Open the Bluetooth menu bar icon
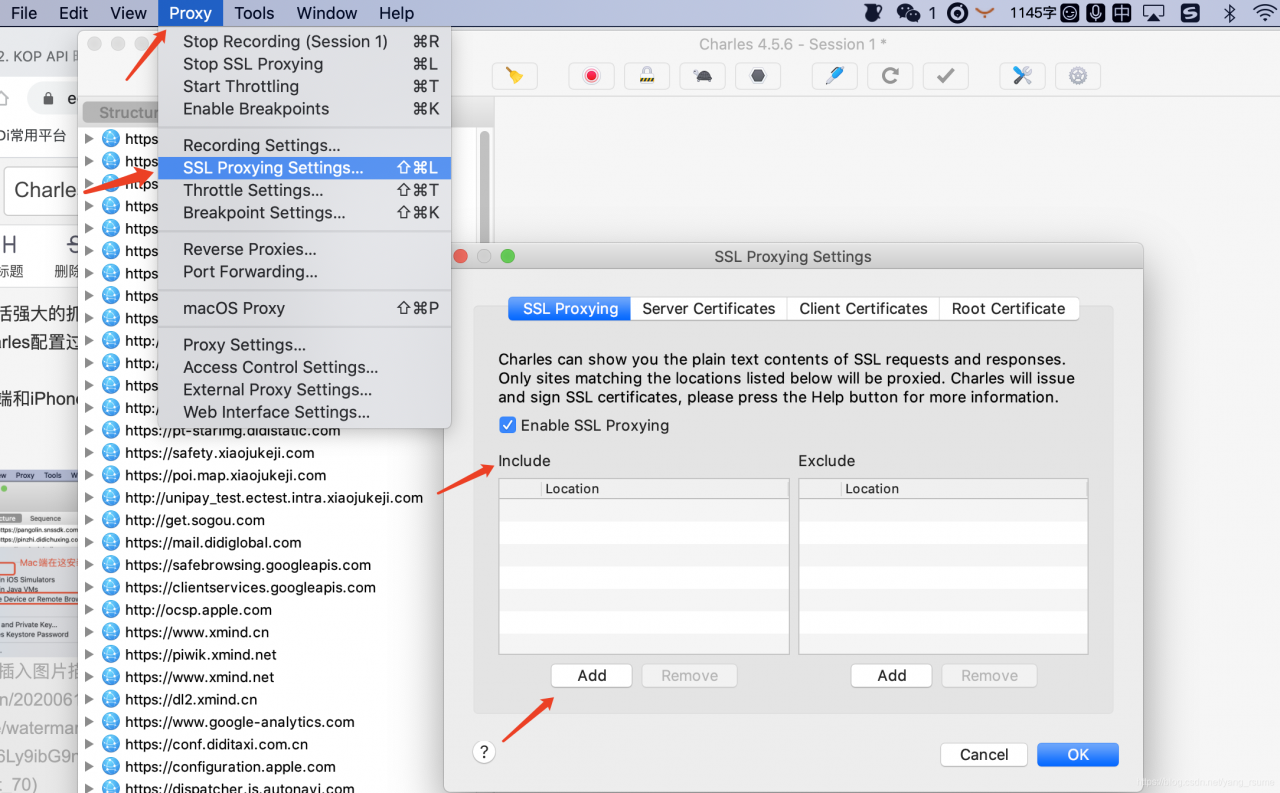 pos(1230,13)
